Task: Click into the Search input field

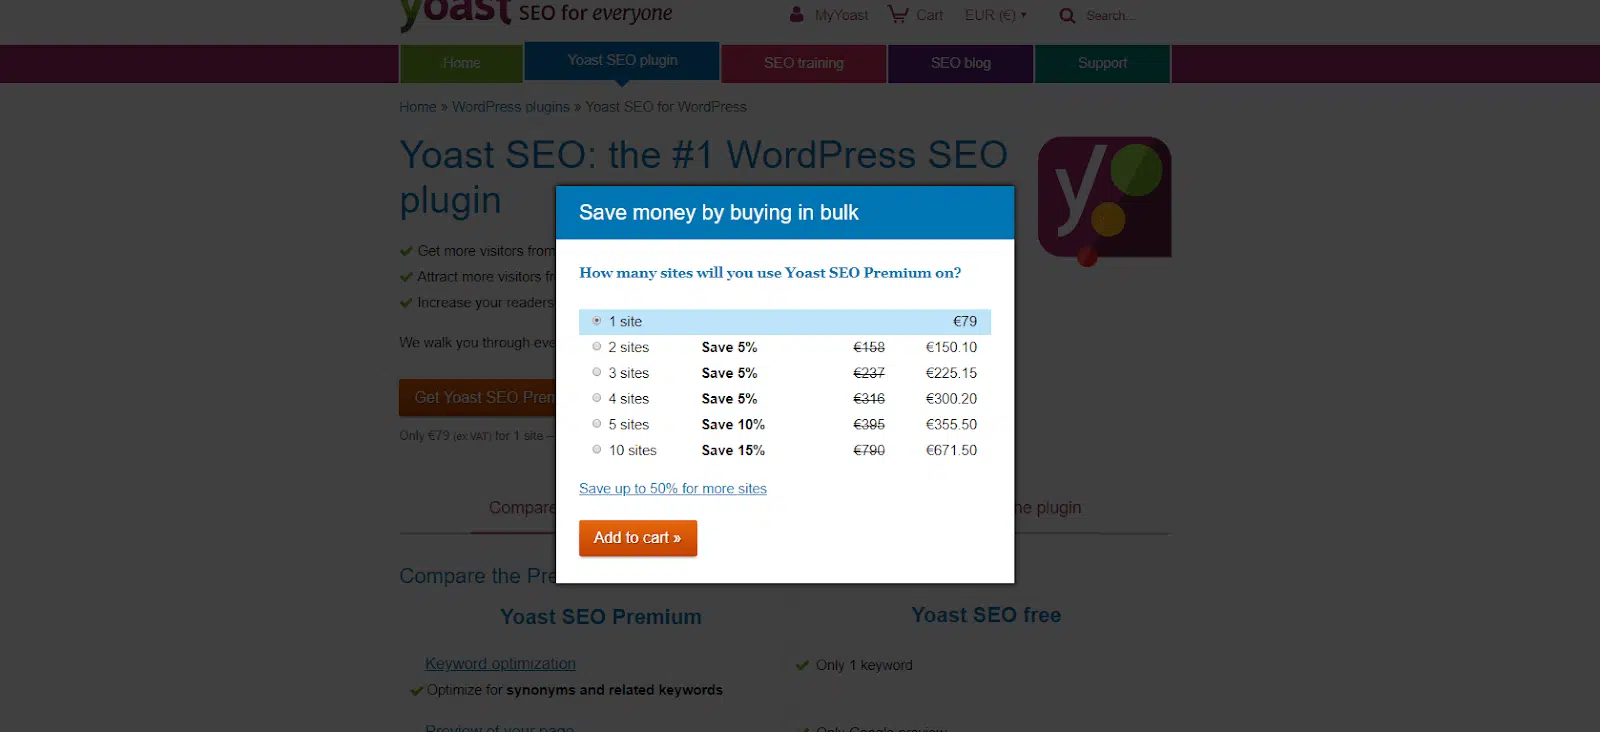Action: 1110,16
